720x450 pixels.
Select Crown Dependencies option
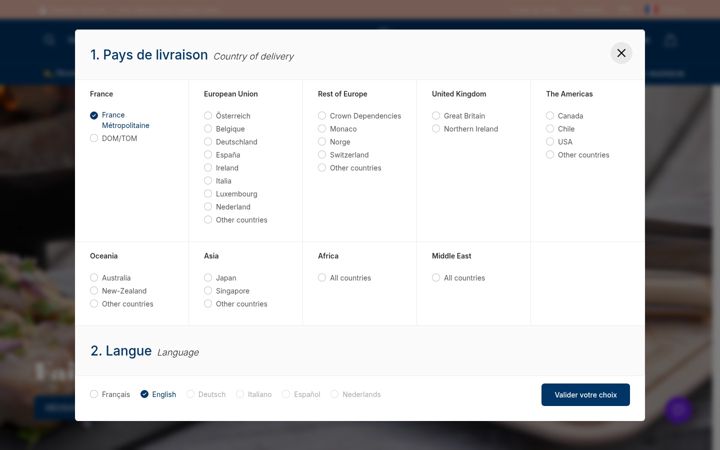359,116
